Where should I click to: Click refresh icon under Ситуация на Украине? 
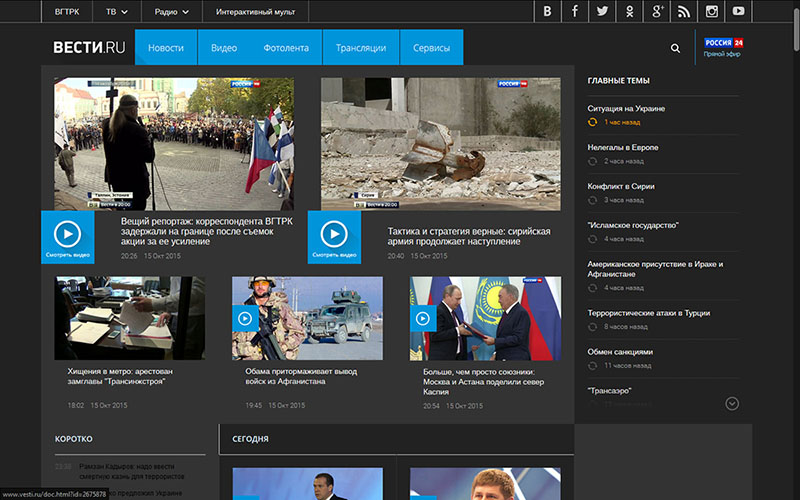click(x=592, y=122)
